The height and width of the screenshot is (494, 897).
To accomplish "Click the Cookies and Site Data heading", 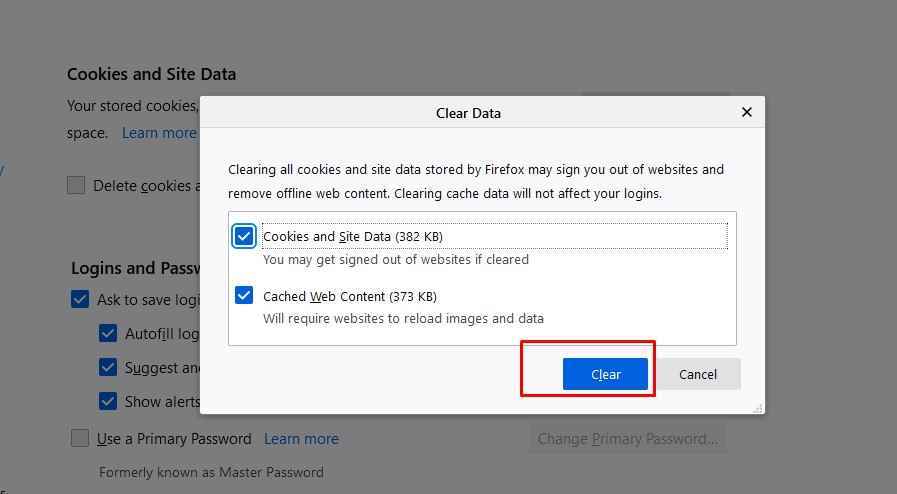I will tap(152, 74).
